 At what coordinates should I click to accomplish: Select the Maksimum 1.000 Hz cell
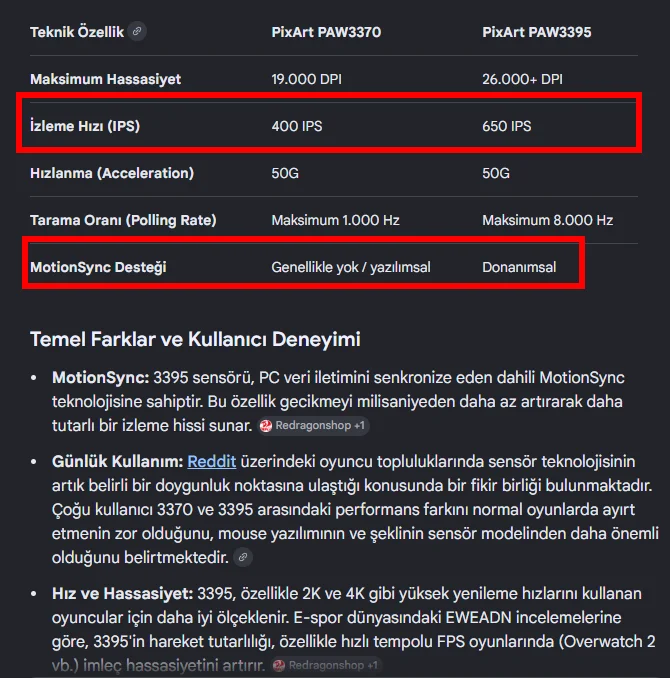point(336,221)
